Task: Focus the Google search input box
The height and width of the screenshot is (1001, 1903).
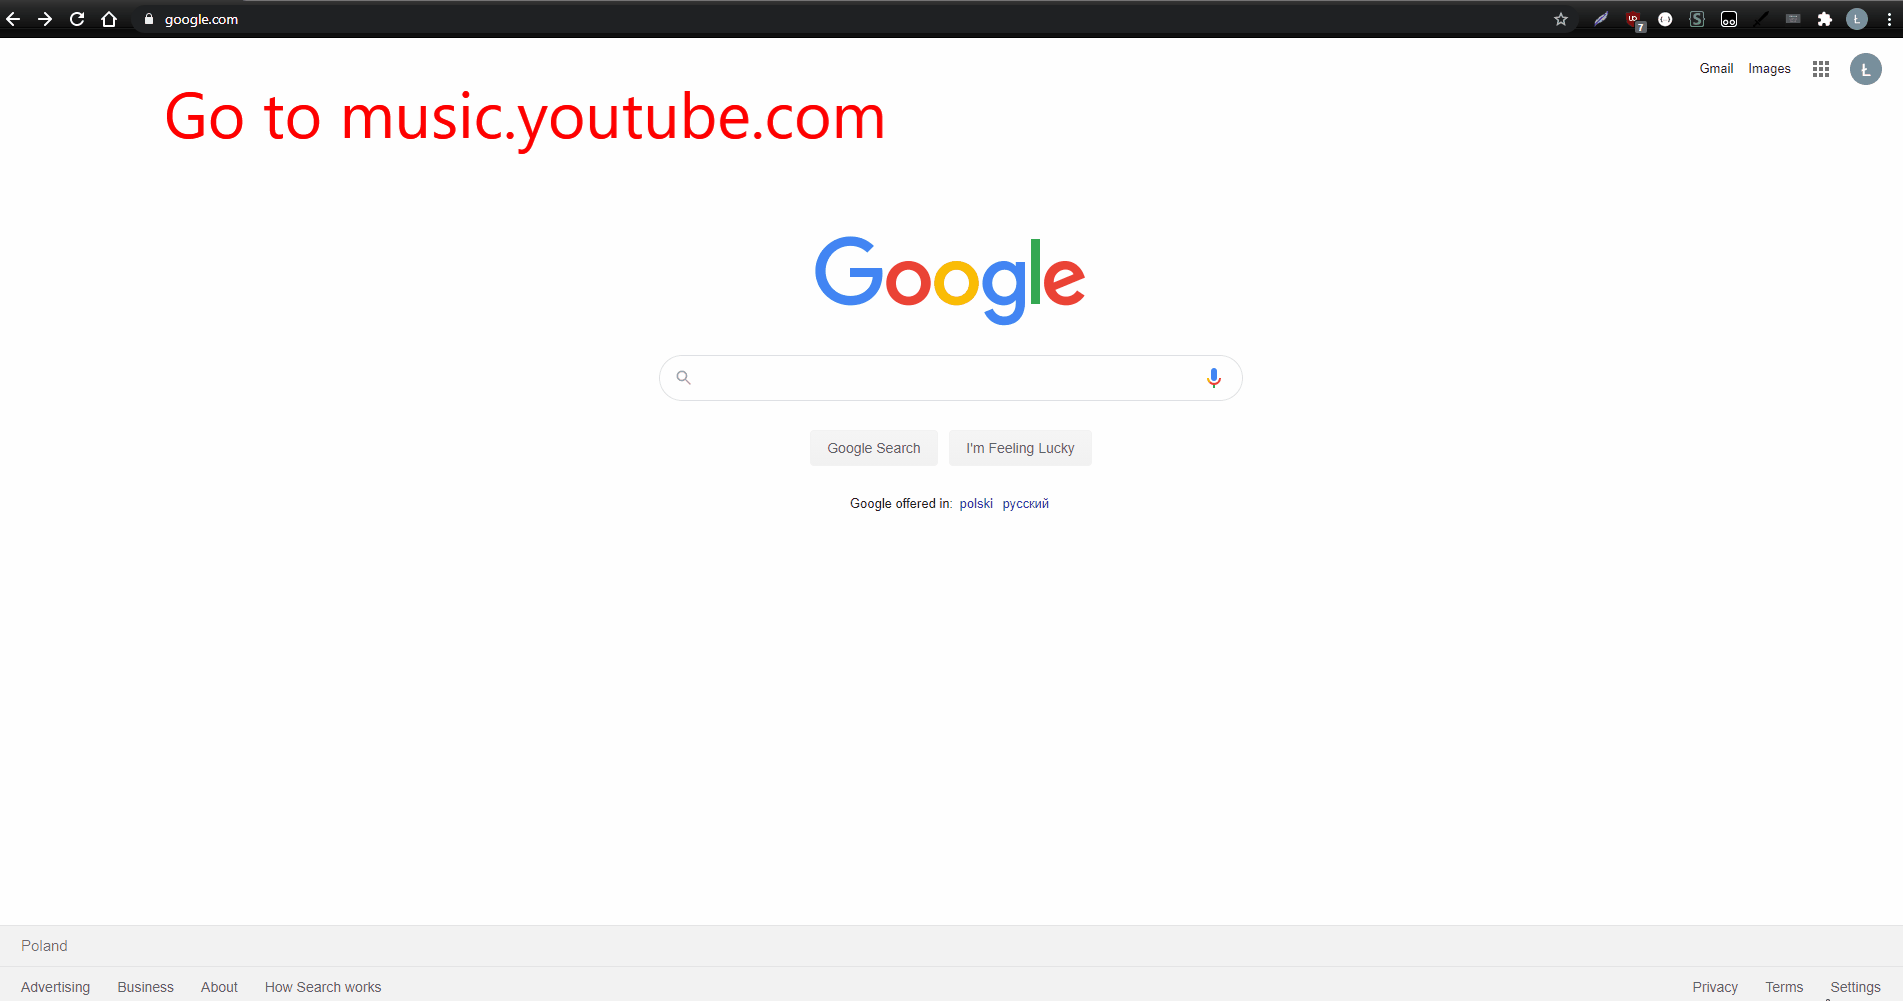Action: [950, 378]
